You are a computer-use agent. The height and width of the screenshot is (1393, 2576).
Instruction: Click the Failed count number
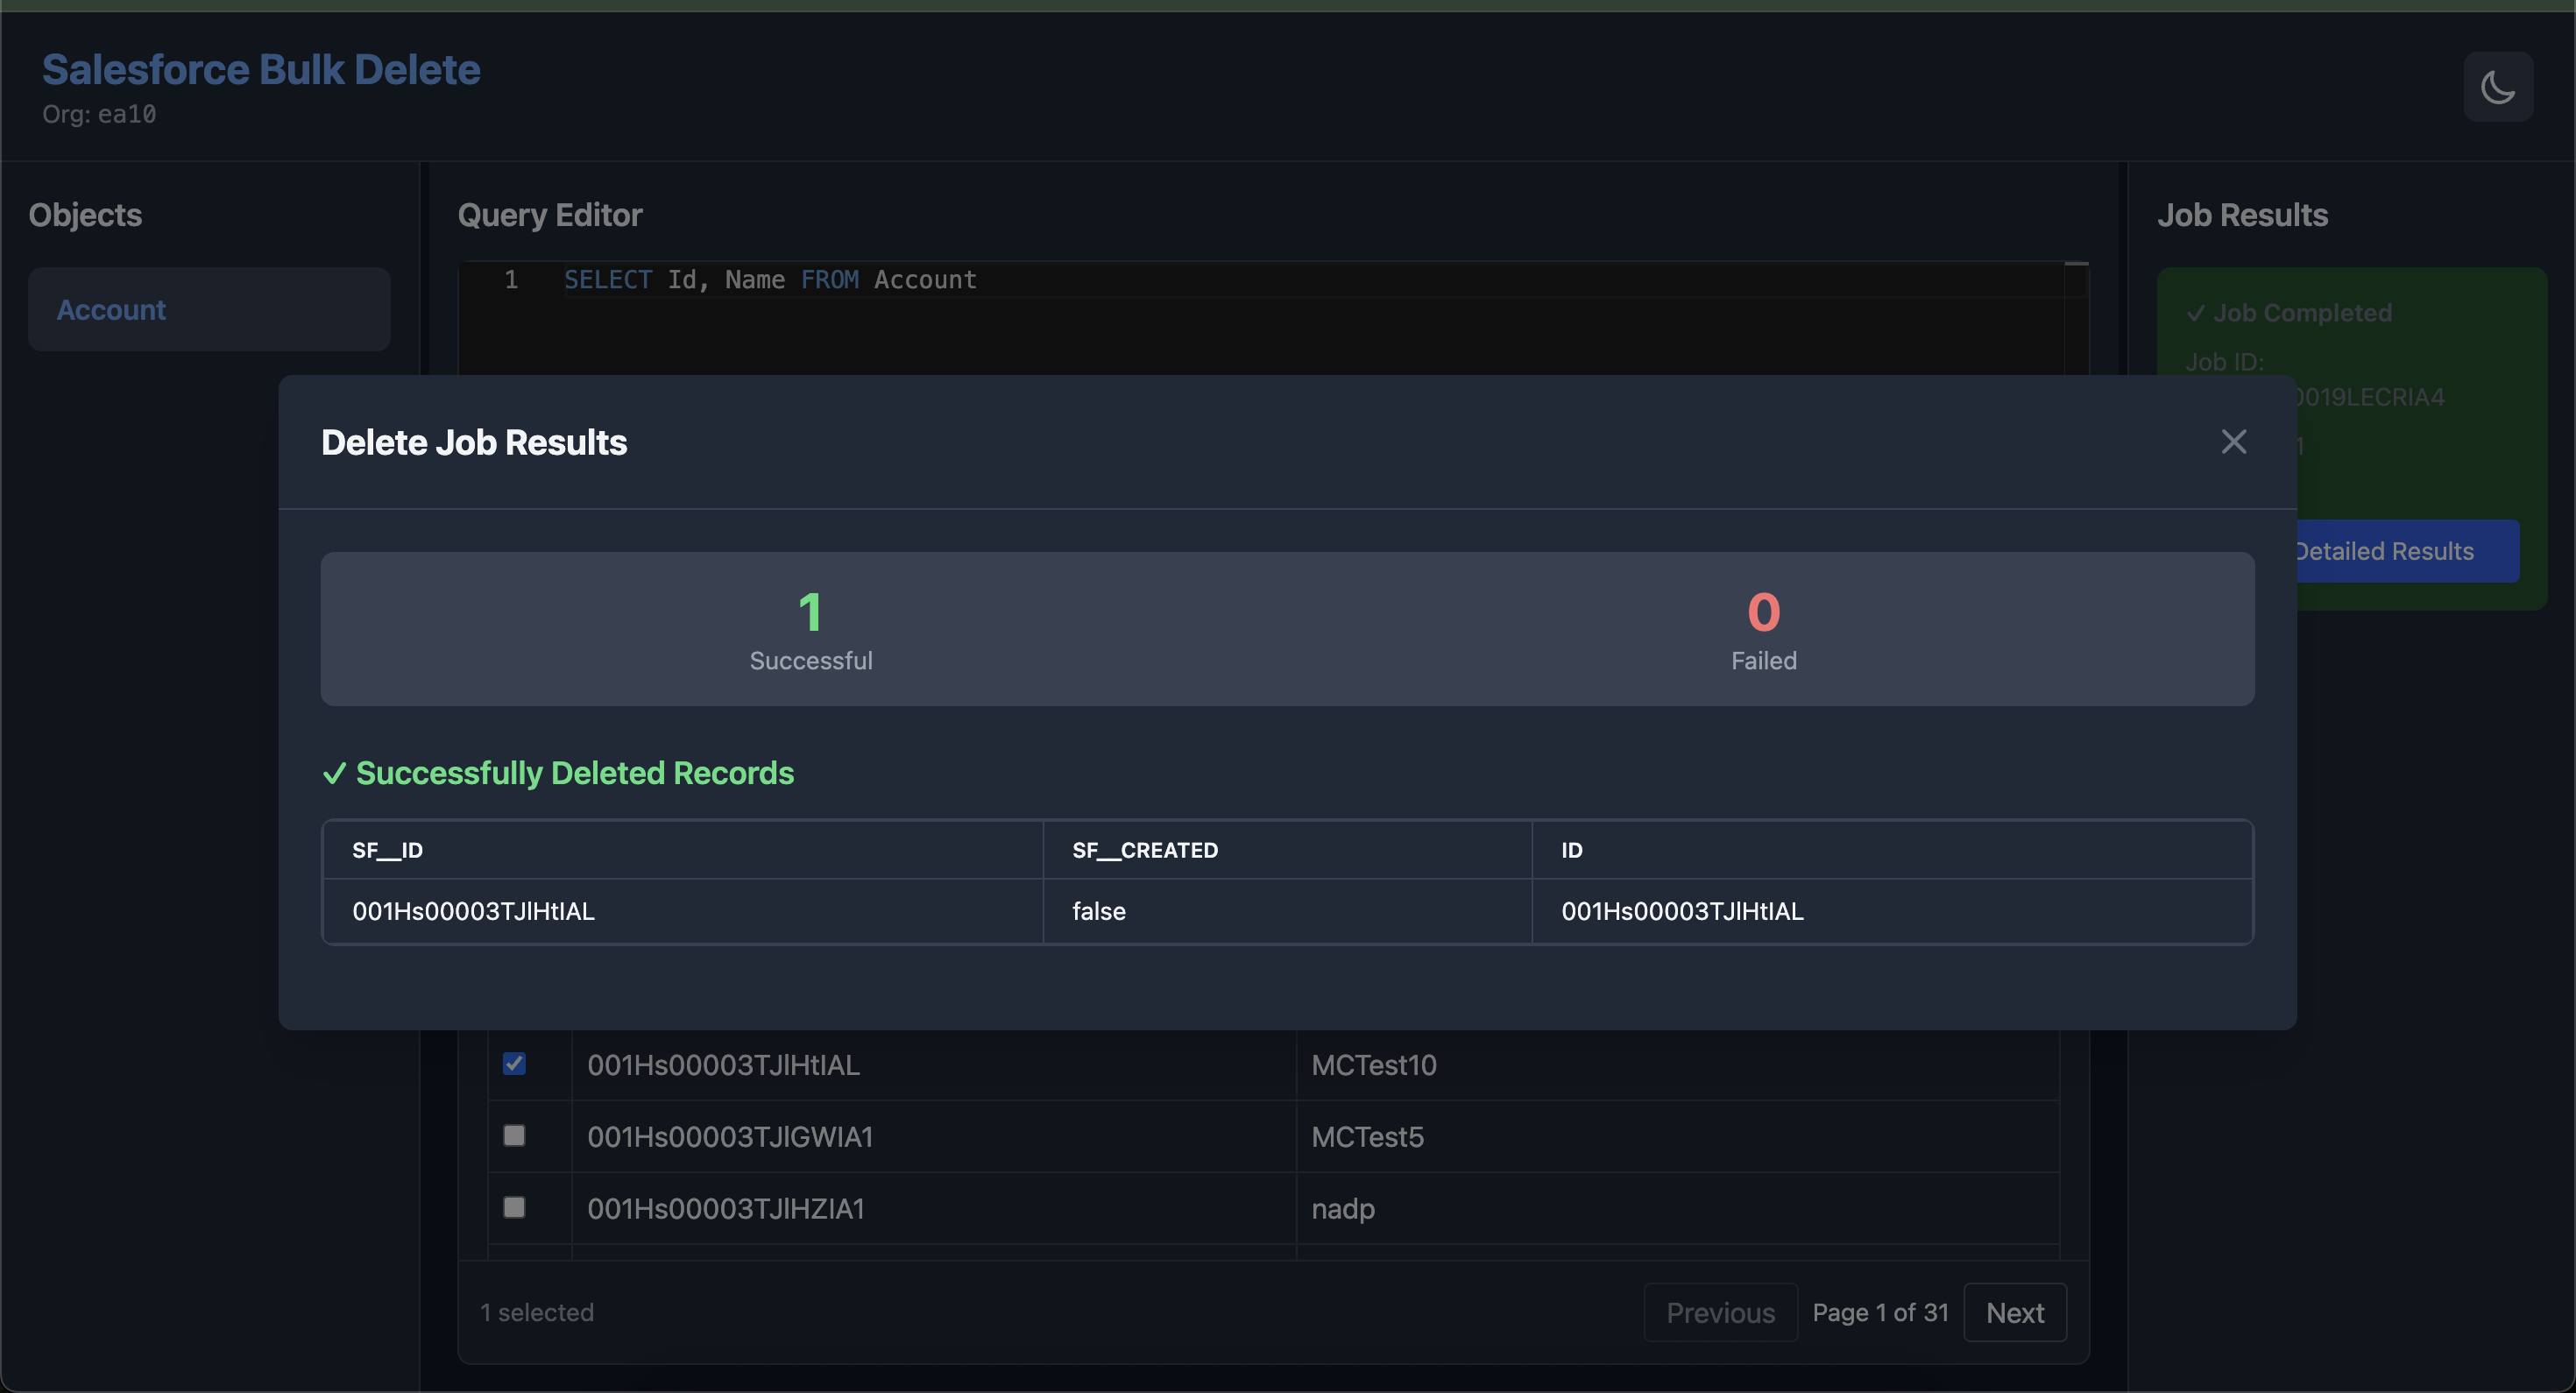[x=1763, y=612]
